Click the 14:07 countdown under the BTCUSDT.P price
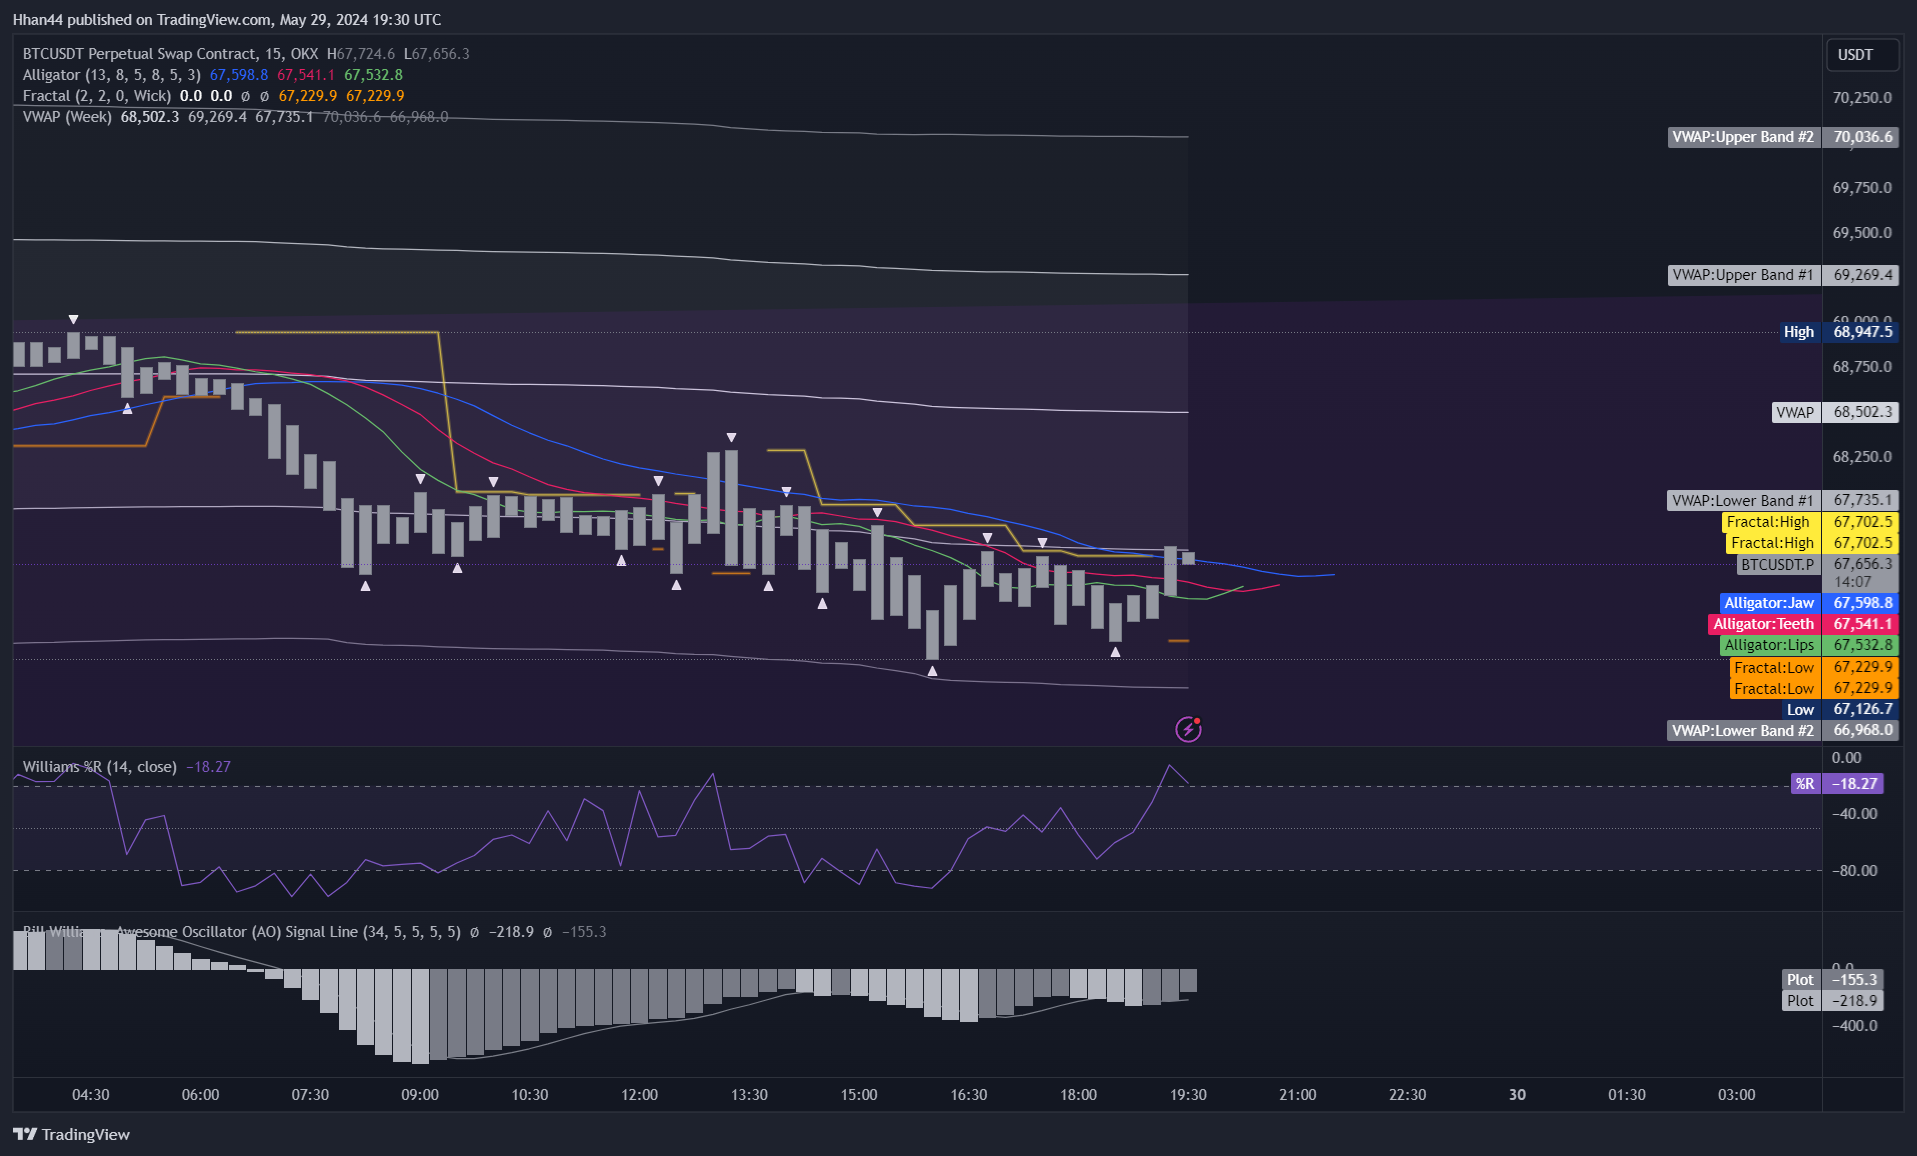The height and width of the screenshot is (1156, 1917). [1852, 582]
